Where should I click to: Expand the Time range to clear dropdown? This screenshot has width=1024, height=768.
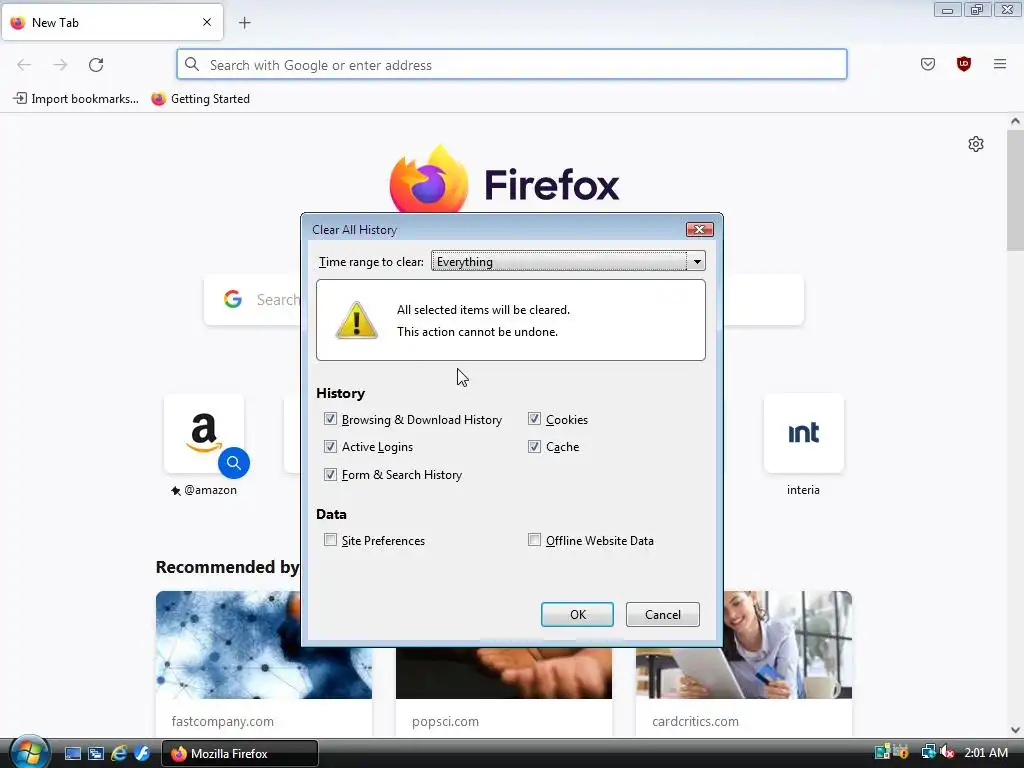tap(568, 261)
